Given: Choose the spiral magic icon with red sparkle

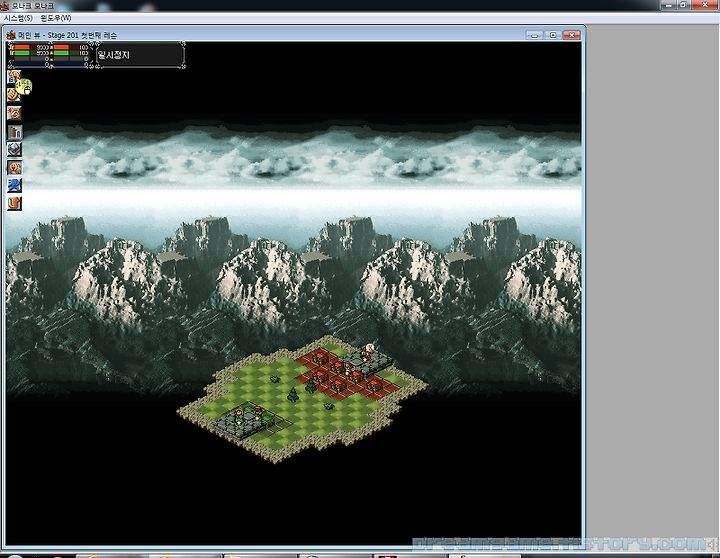Looking at the screenshot, I should [14, 113].
